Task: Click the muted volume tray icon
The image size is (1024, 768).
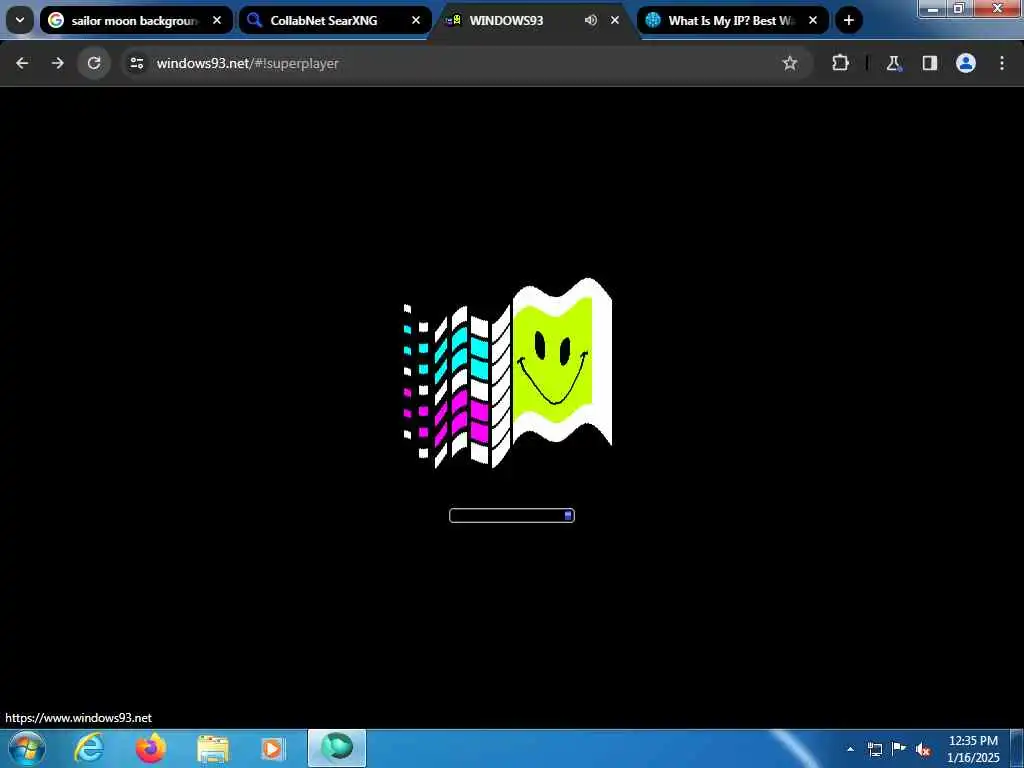Action: click(x=923, y=749)
